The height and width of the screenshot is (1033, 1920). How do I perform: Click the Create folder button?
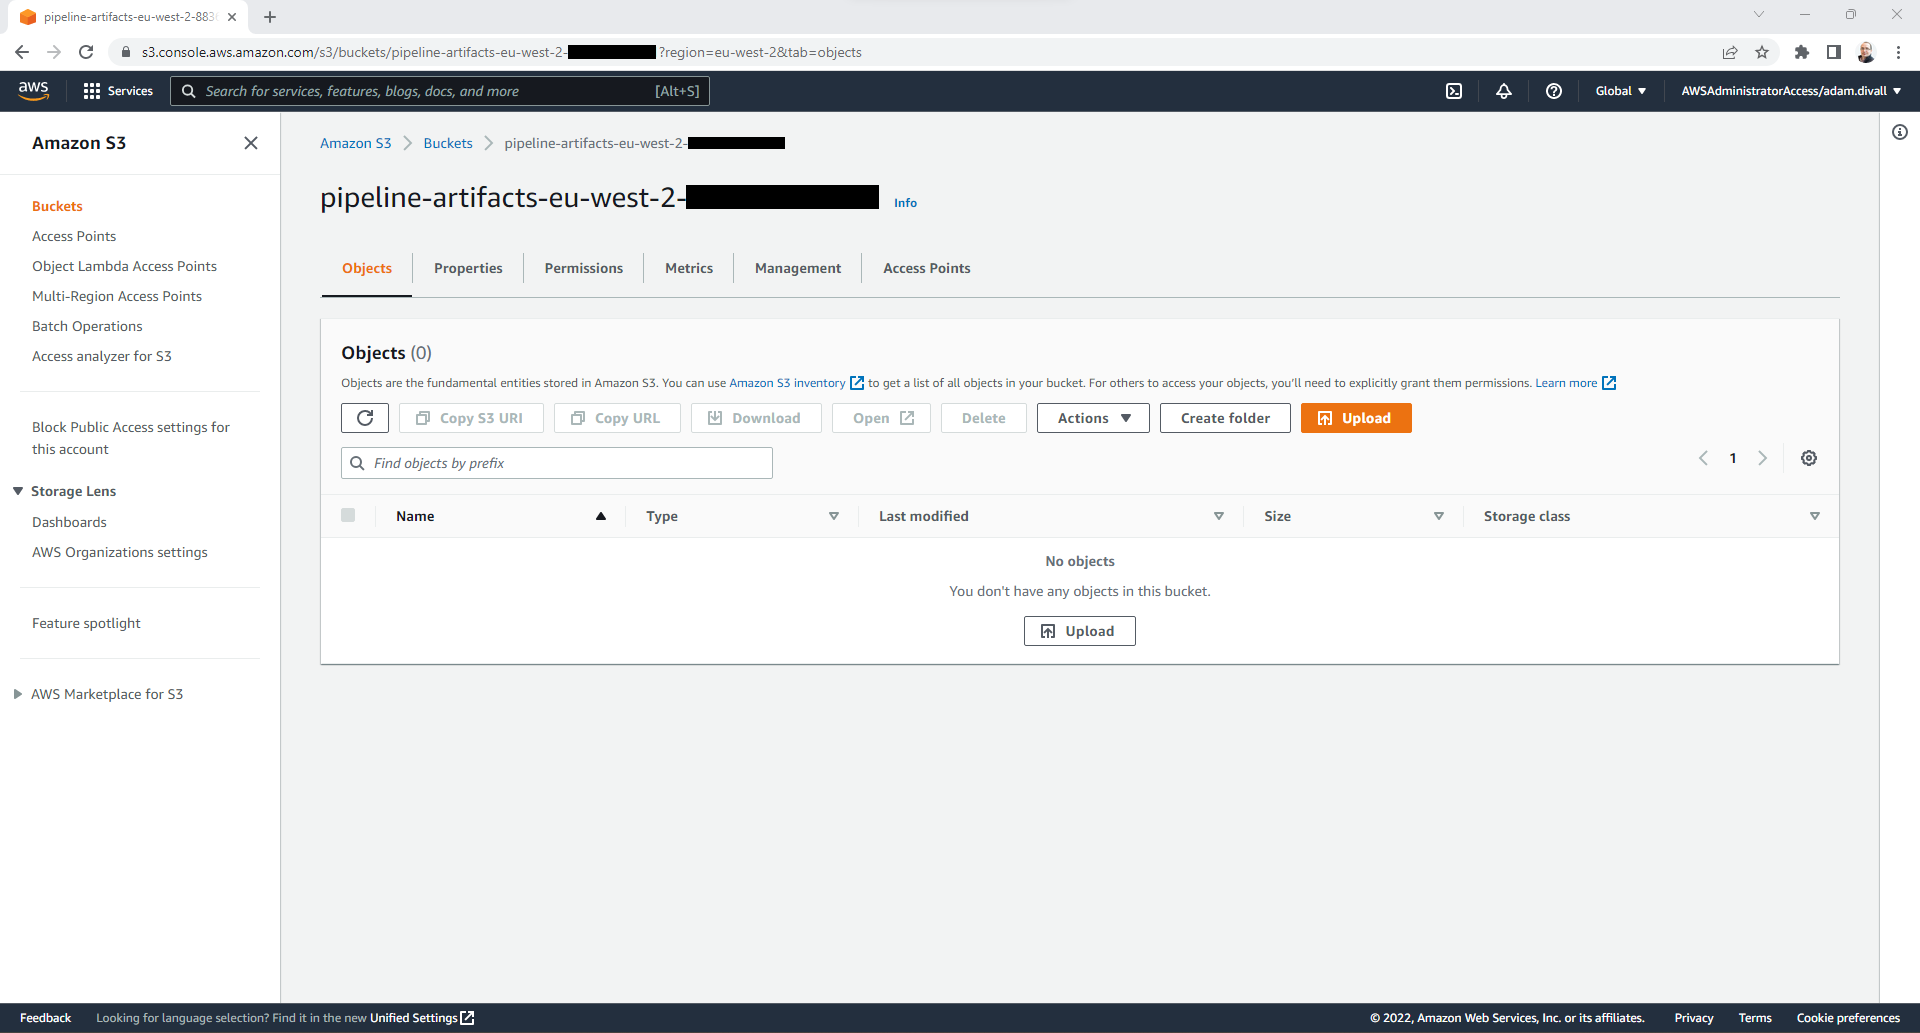[1225, 418]
